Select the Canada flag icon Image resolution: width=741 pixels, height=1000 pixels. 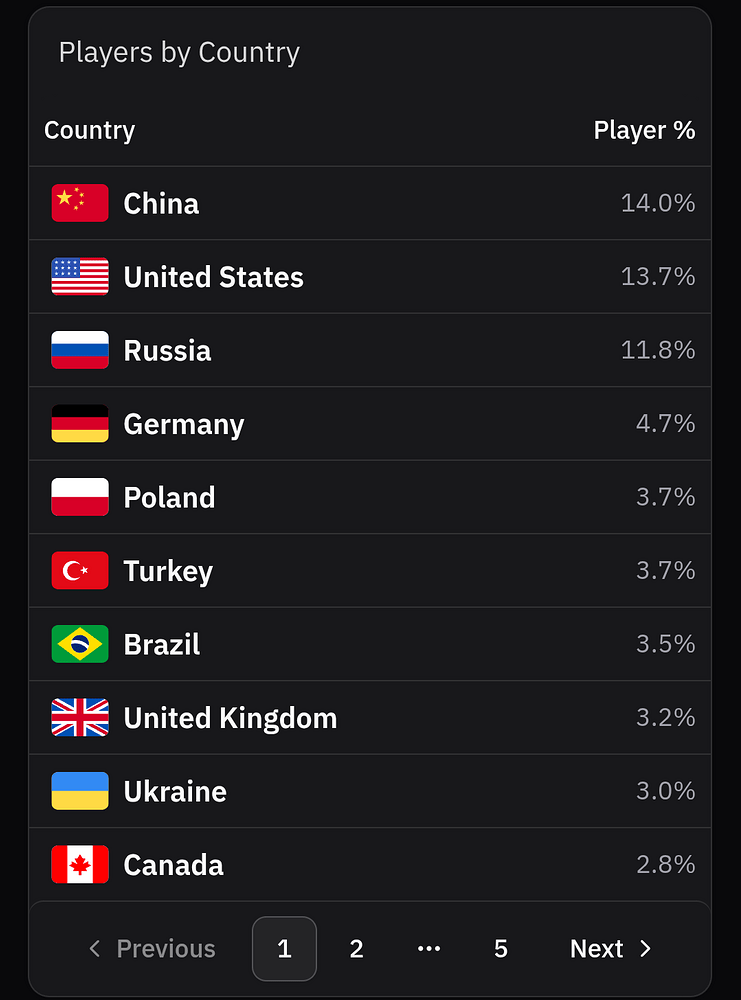click(x=80, y=865)
